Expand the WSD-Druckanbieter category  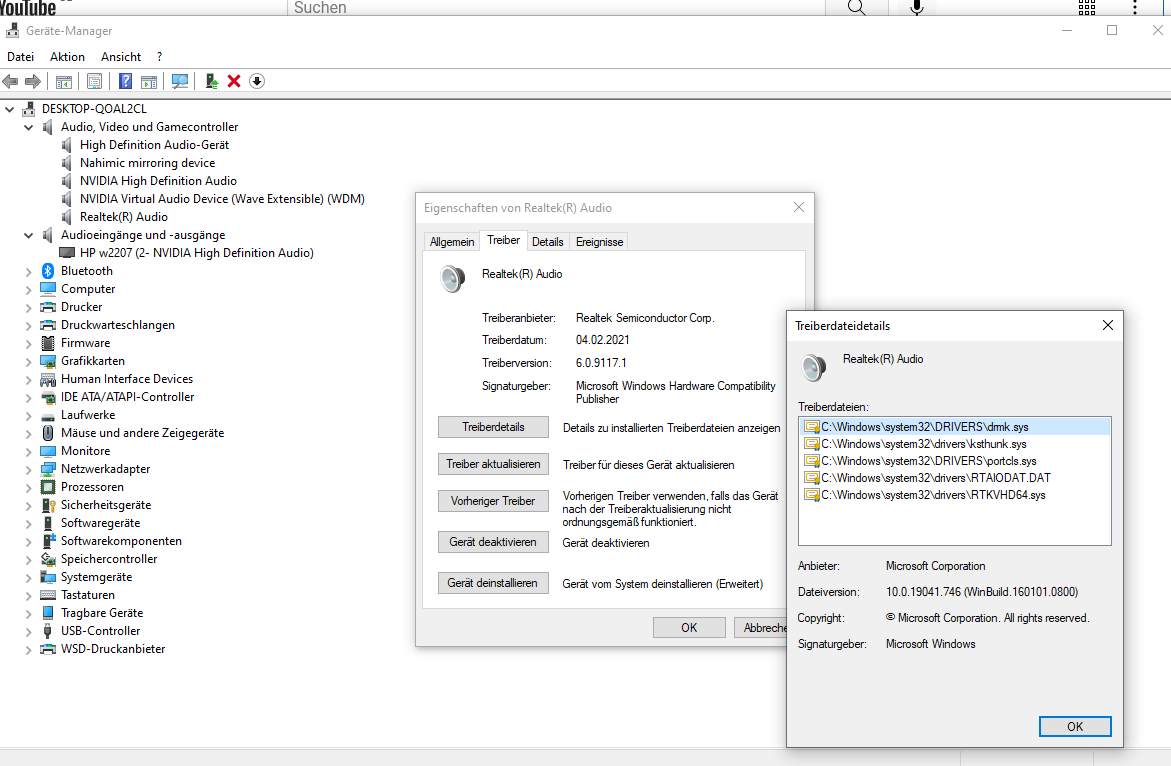point(28,650)
